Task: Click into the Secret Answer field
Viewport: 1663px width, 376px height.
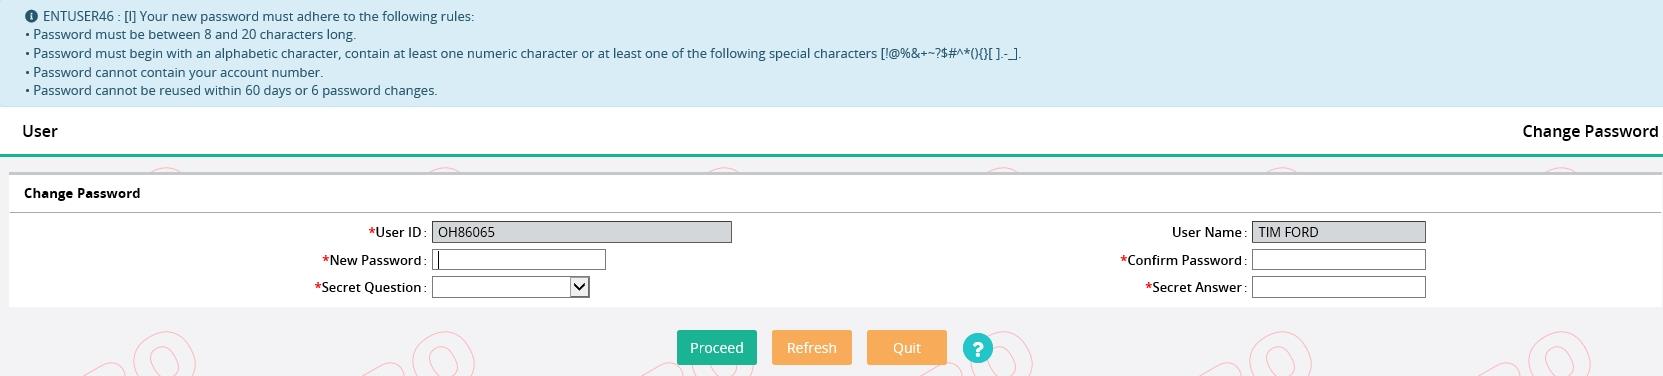Action: pyautogui.click(x=1338, y=287)
